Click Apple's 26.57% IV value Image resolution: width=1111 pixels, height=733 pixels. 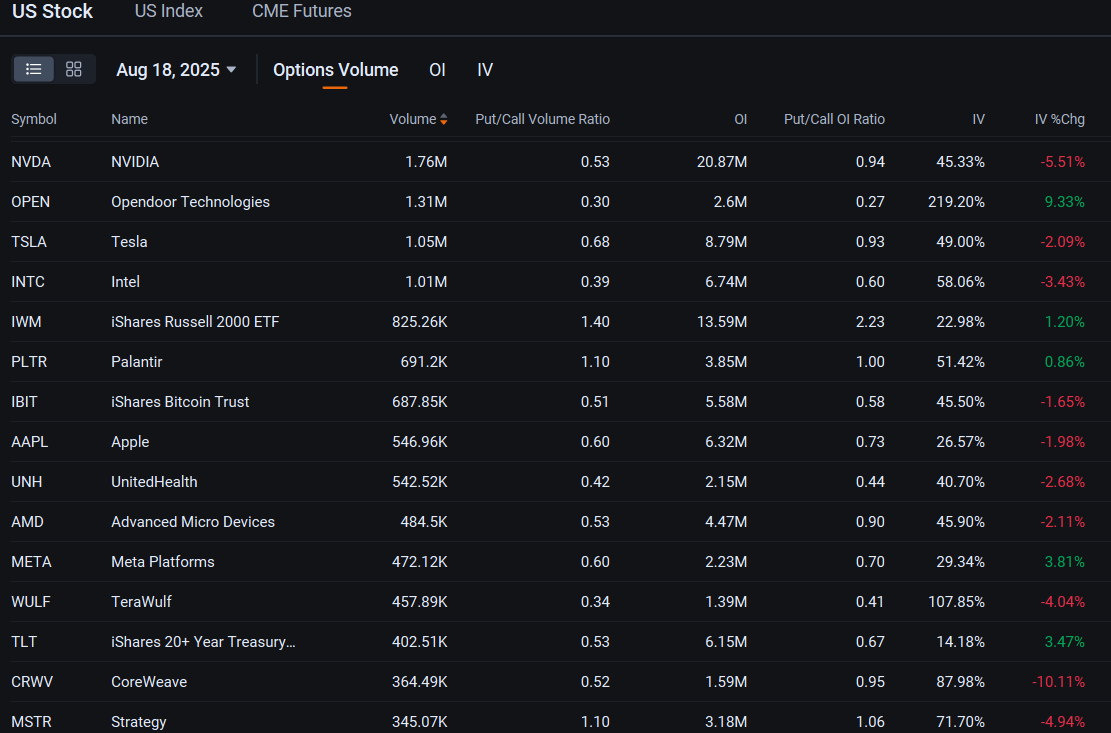(961, 442)
